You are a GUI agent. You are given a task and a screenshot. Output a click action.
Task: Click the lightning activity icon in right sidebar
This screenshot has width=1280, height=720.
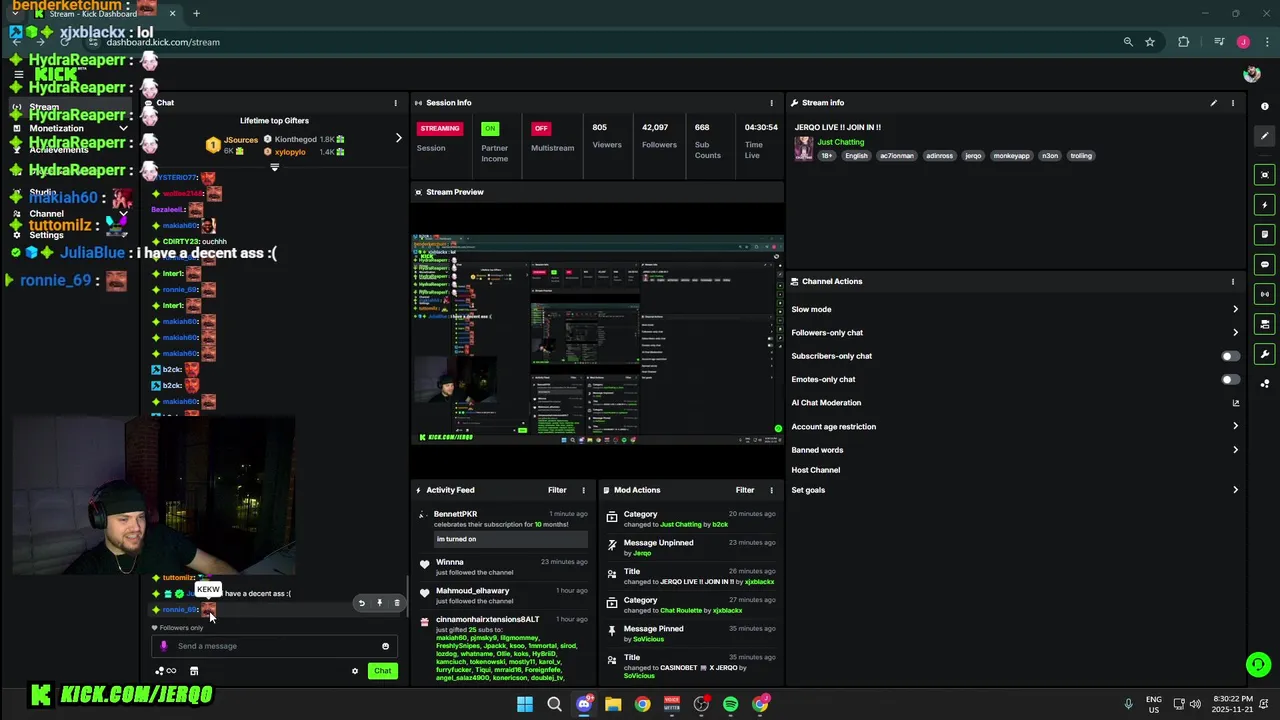1265,205
